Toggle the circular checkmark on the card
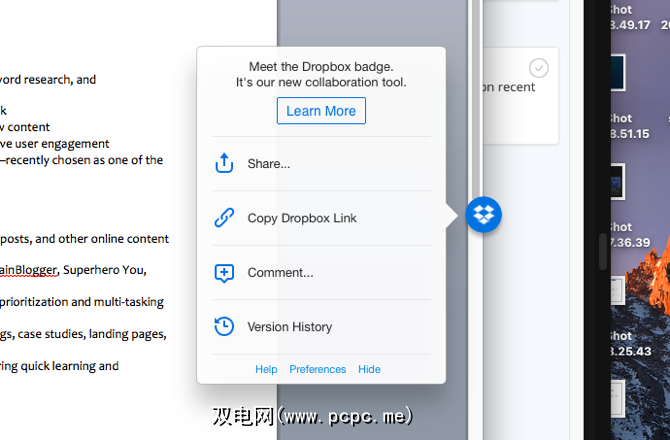 tap(539, 68)
